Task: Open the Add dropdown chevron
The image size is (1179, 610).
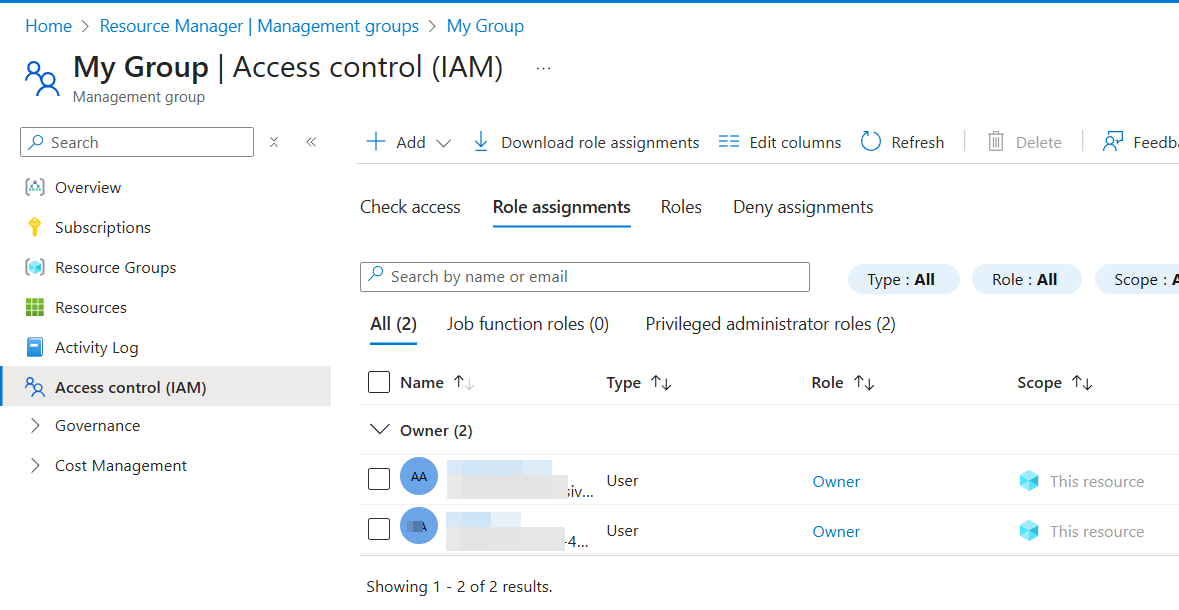Action: (x=444, y=143)
